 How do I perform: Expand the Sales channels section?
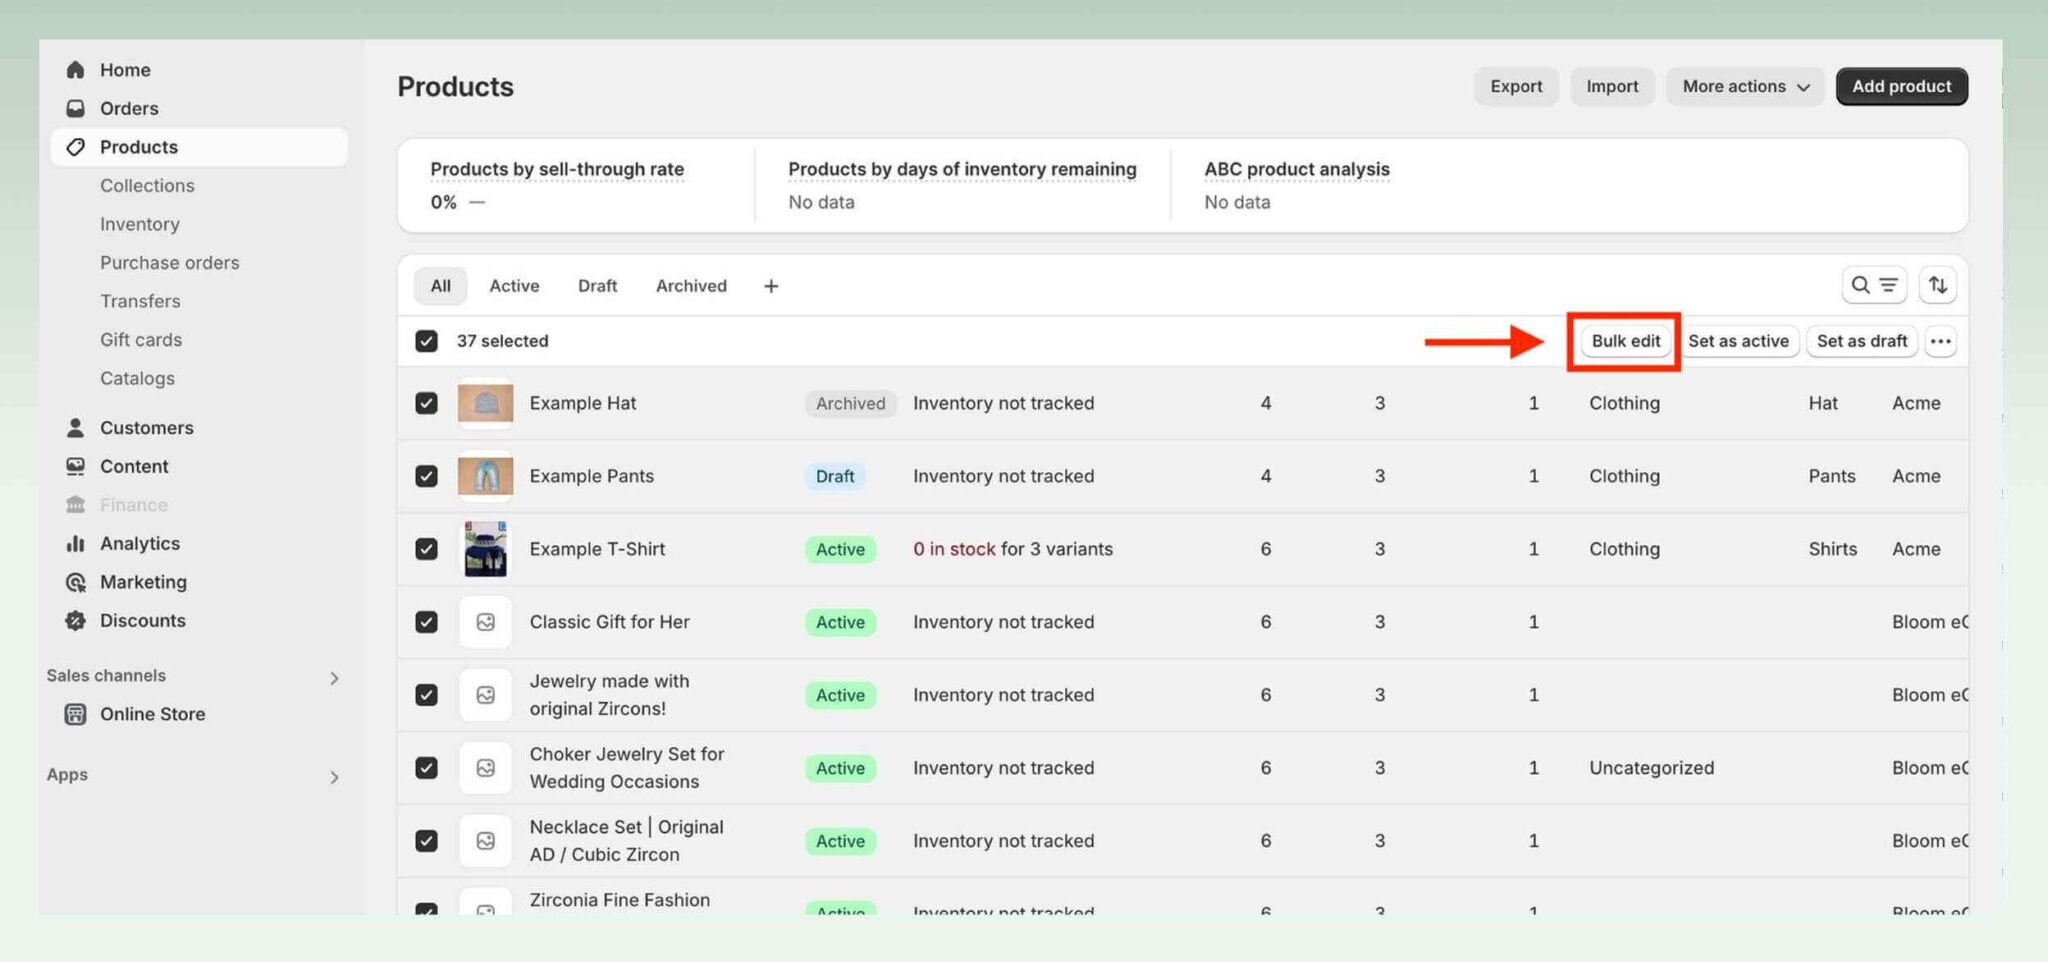click(335, 678)
